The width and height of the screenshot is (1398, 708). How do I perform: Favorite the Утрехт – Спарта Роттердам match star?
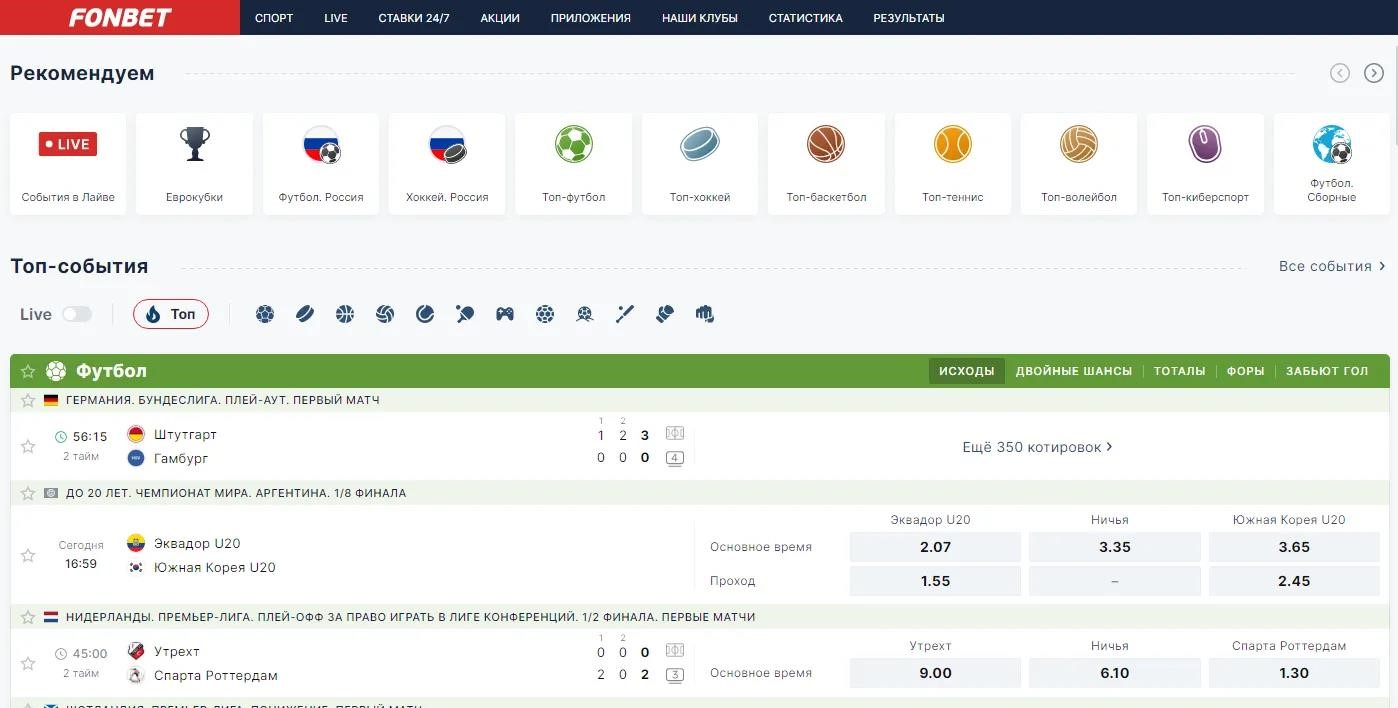click(28, 663)
